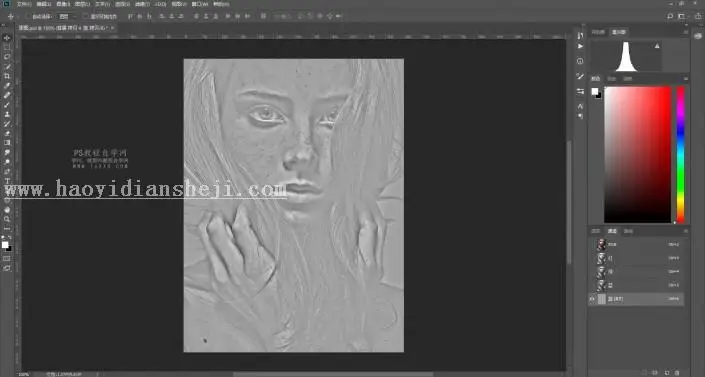Select the composite RGB channel thumbnail

coord(601,245)
